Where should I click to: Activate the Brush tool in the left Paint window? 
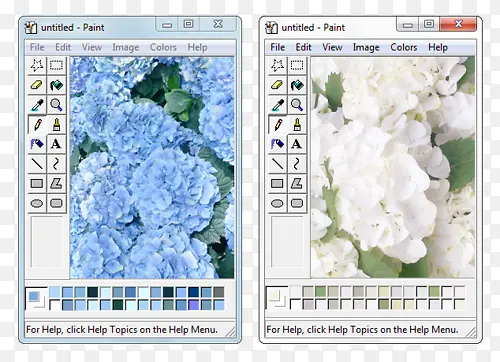coord(56,125)
